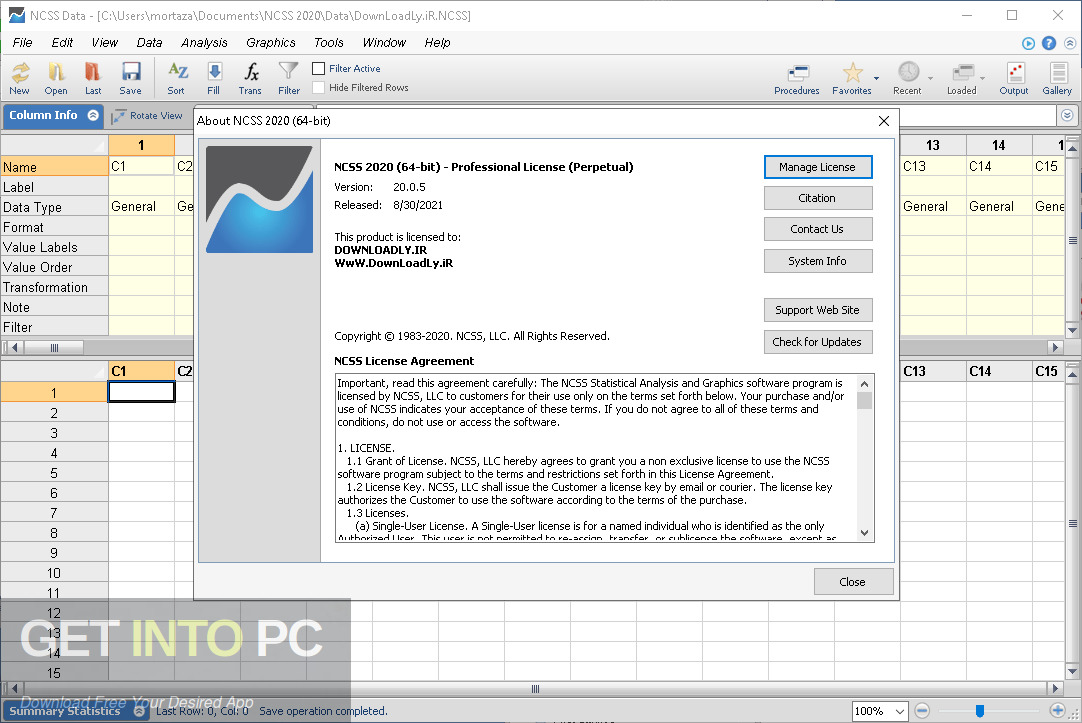Viewport: 1082px width, 723px height.
Task: Open the 100% zoom combo box
Action: [x=880, y=711]
